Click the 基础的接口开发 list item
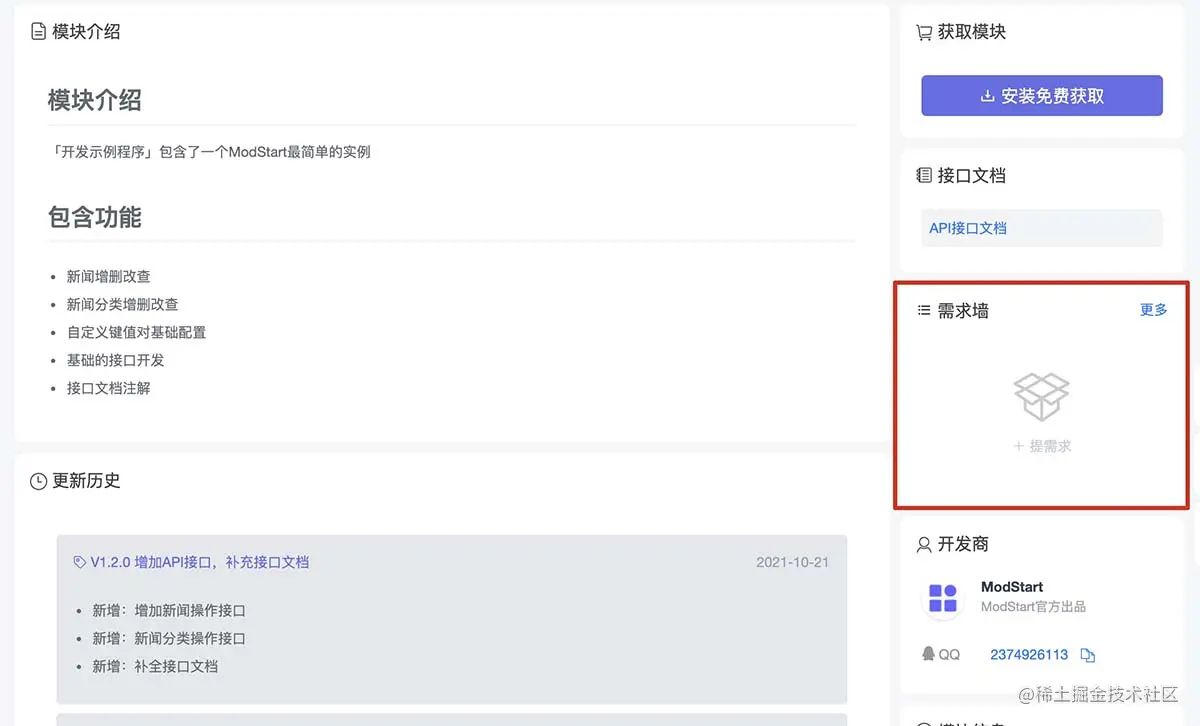The width and height of the screenshot is (1200, 726). 116,360
